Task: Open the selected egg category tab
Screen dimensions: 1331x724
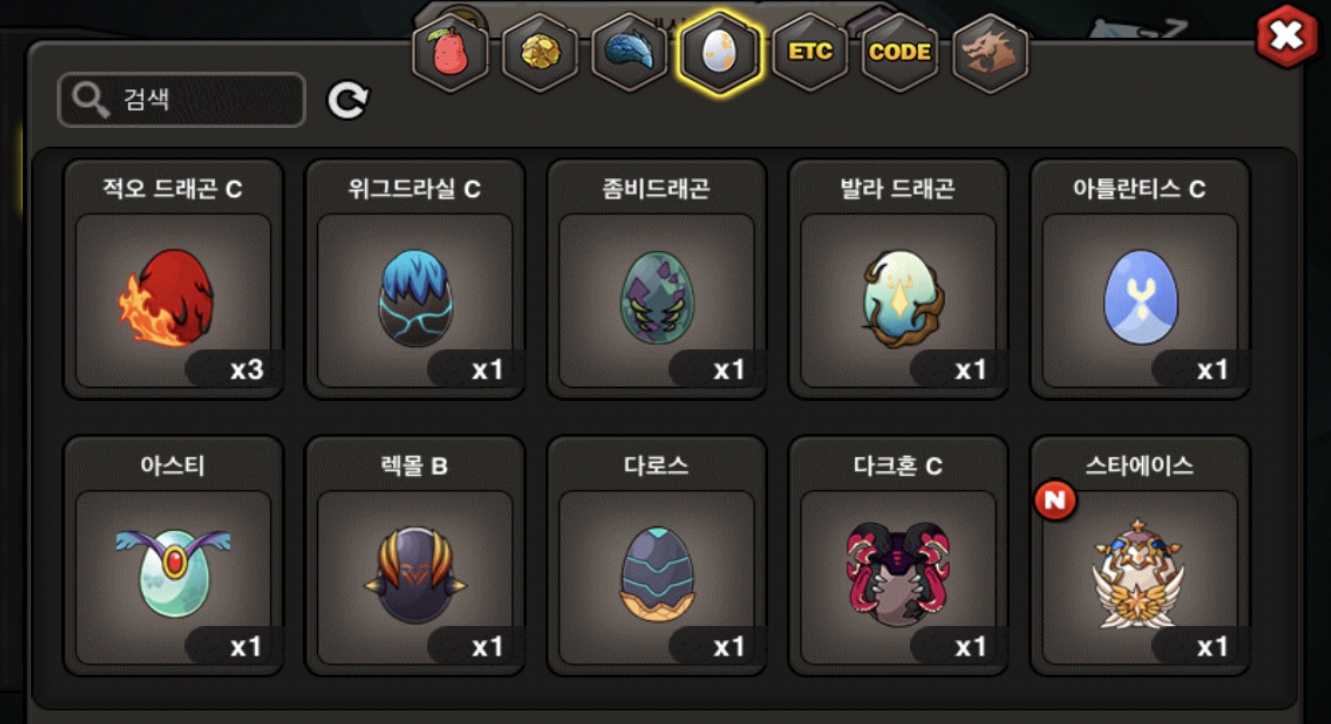Action: click(720, 52)
